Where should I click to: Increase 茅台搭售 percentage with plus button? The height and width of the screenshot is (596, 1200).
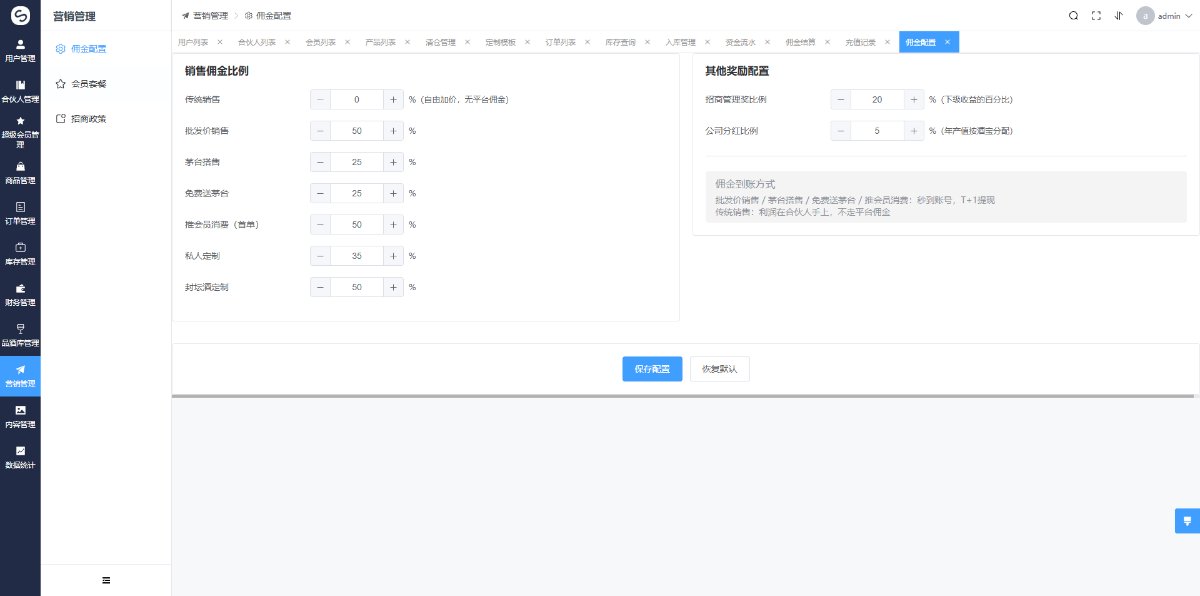click(393, 162)
